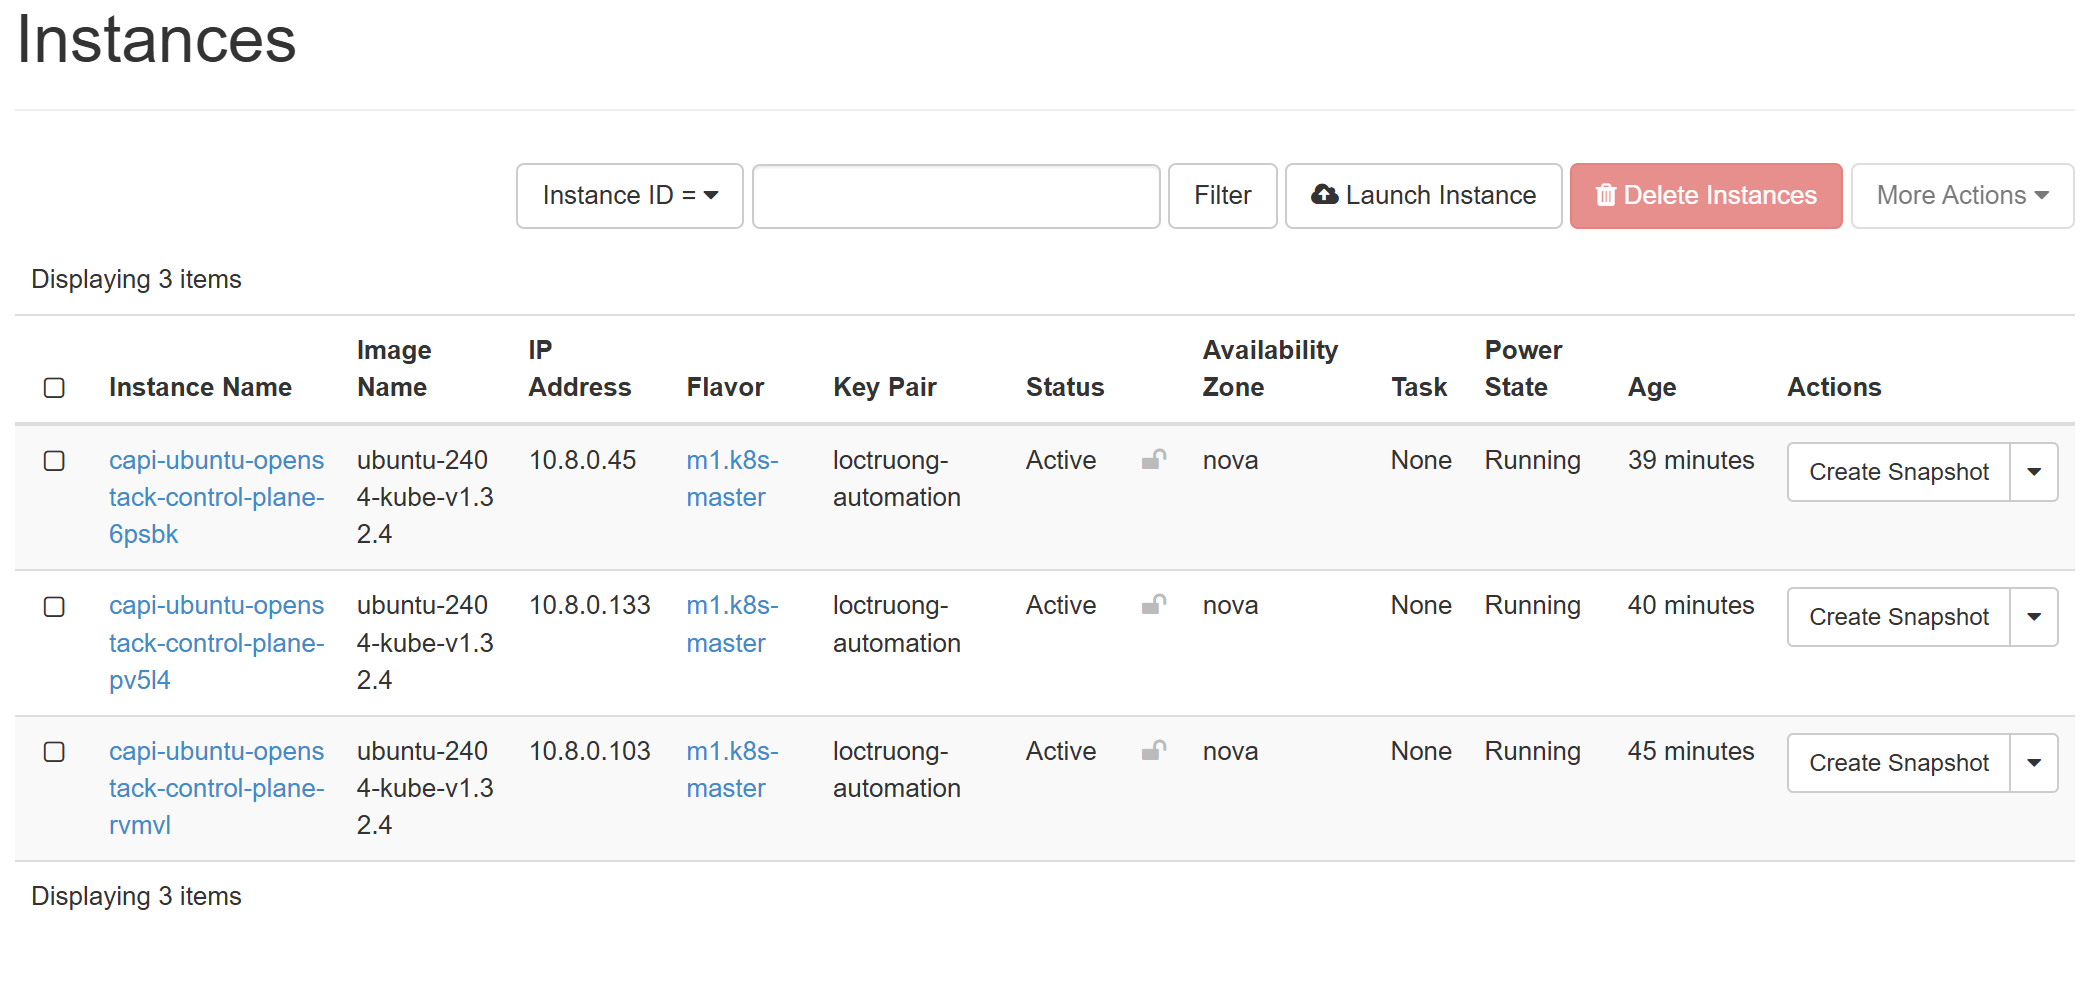Viewport: 2091px width, 995px height.
Task: Tick the checkbox for instance at 10.8.0.103
Action: [55, 752]
